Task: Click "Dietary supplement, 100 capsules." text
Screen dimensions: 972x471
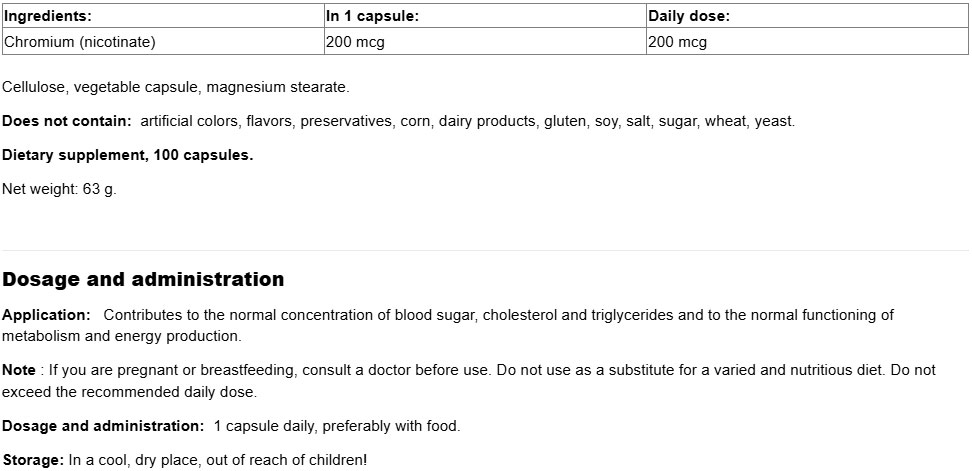Action: point(128,155)
